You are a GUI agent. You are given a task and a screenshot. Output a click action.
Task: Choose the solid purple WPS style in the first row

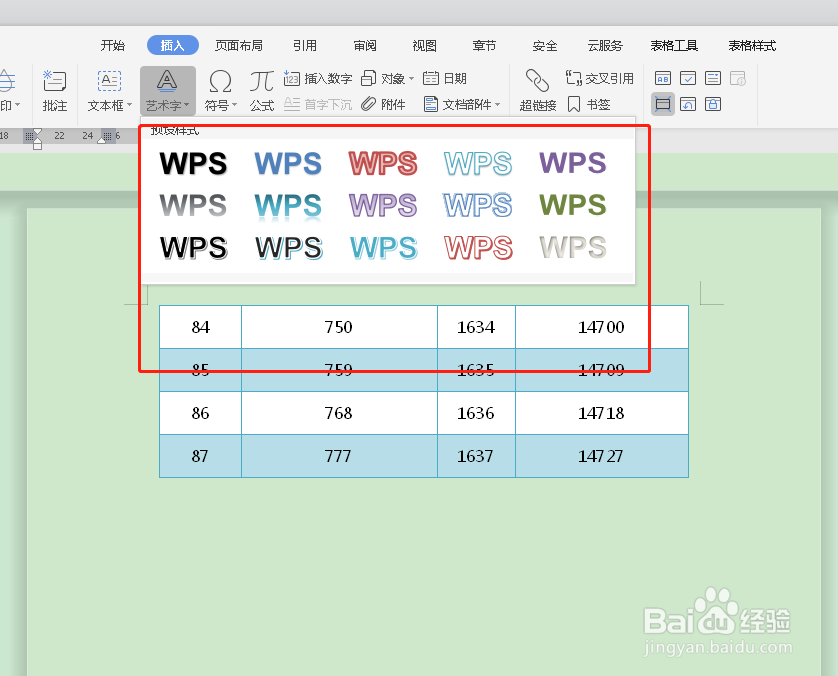tap(573, 163)
